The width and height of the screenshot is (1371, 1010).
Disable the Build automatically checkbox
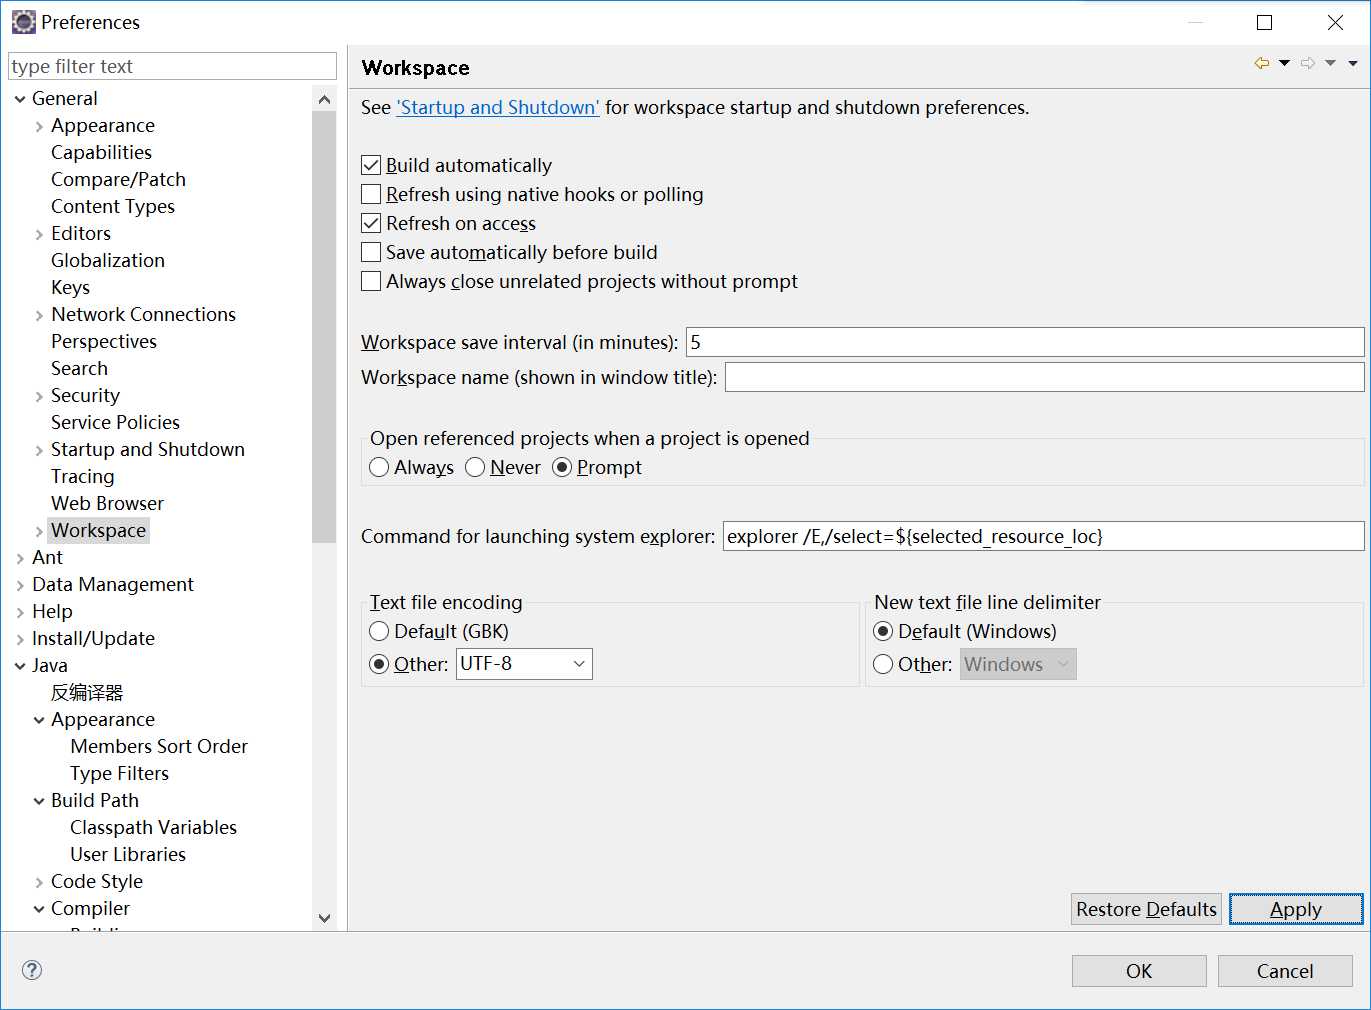tap(371, 165)
